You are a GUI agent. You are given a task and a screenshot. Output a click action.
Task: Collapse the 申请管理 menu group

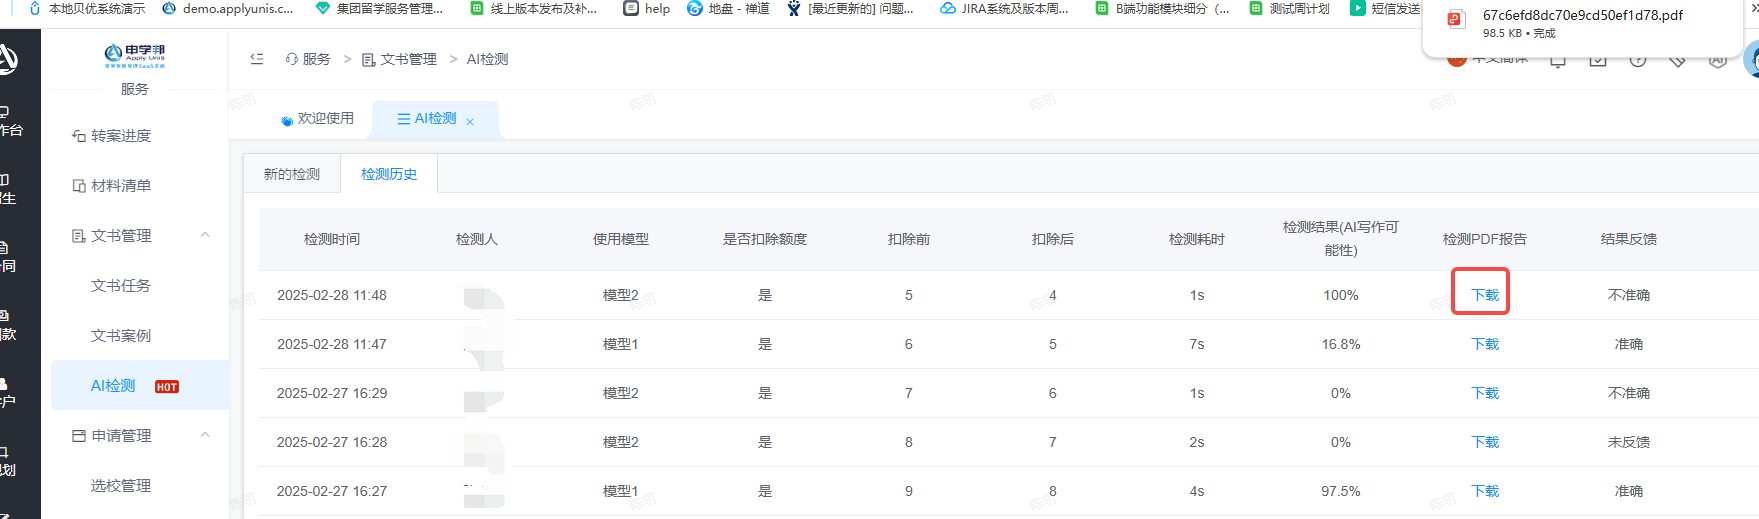click(205, 435)
